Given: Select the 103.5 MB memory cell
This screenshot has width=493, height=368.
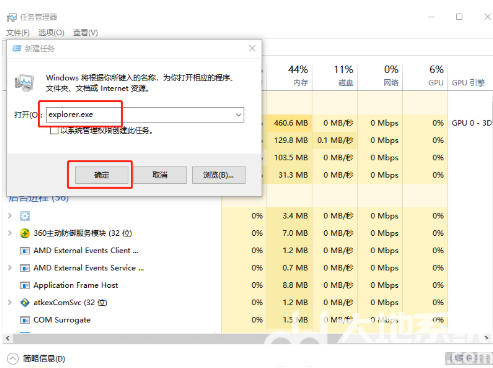Looking at the screenshot, I should tap(290, 158).
